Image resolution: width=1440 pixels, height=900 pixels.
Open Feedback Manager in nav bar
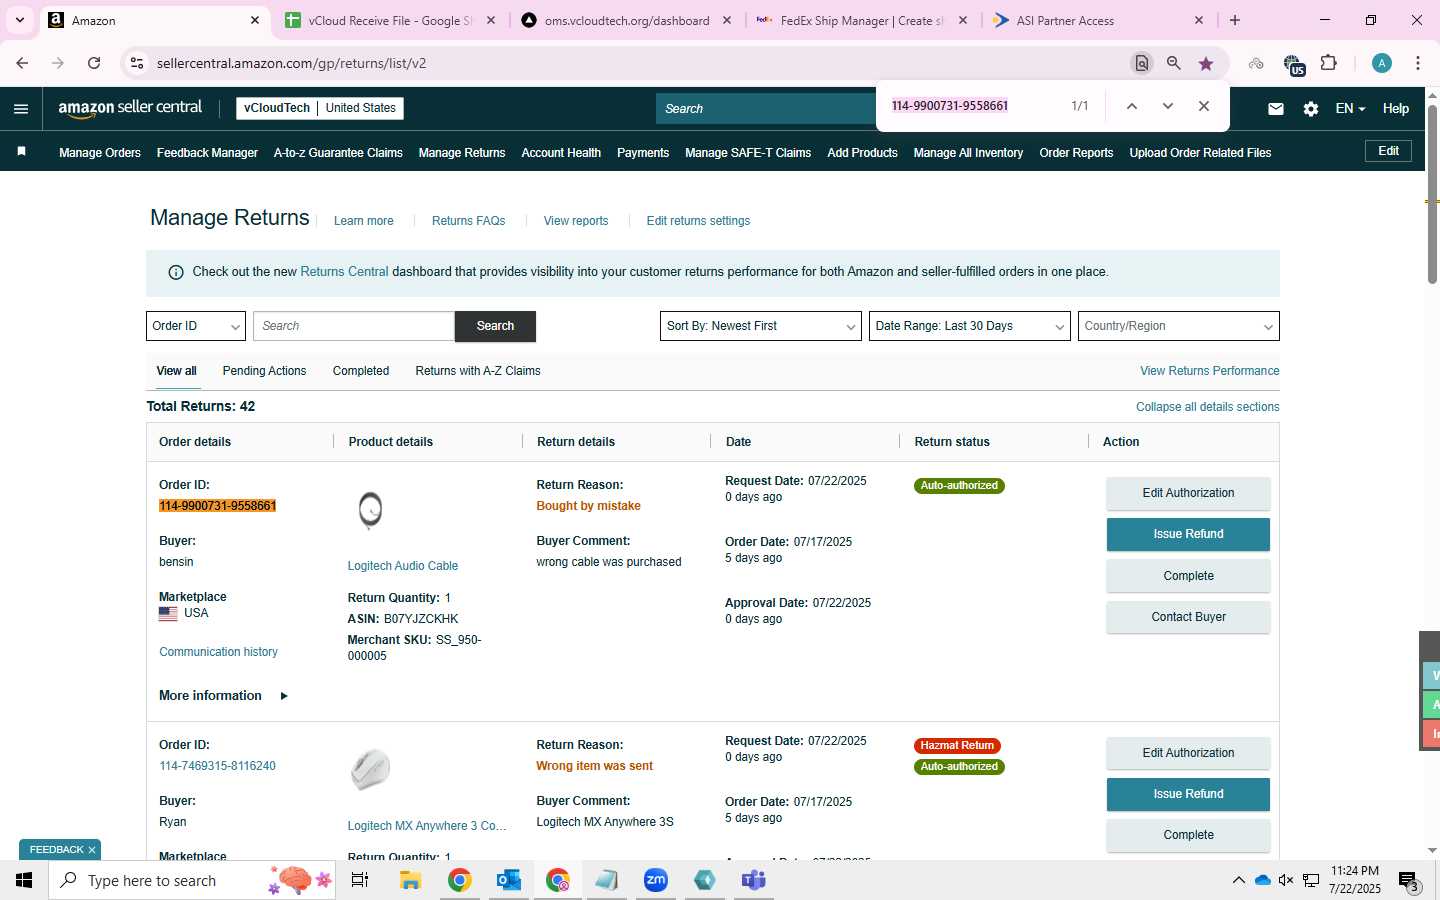207,153
